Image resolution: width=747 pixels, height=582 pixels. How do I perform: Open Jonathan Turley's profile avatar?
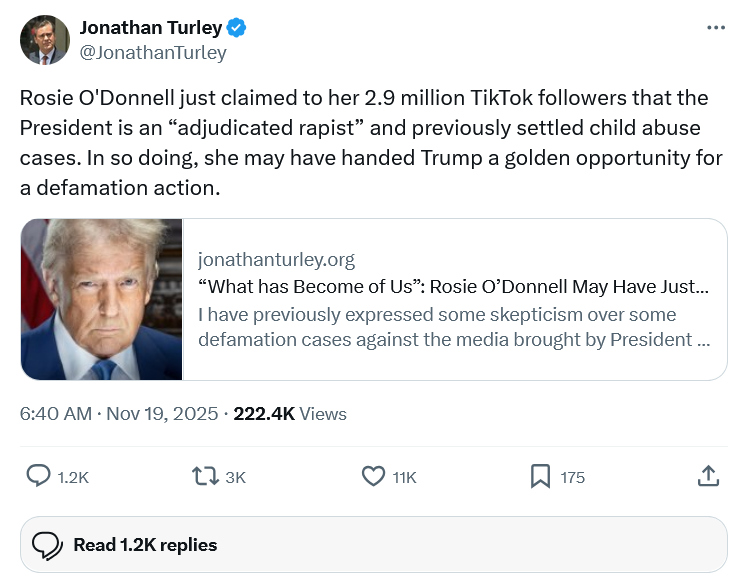tap(45, 40)
